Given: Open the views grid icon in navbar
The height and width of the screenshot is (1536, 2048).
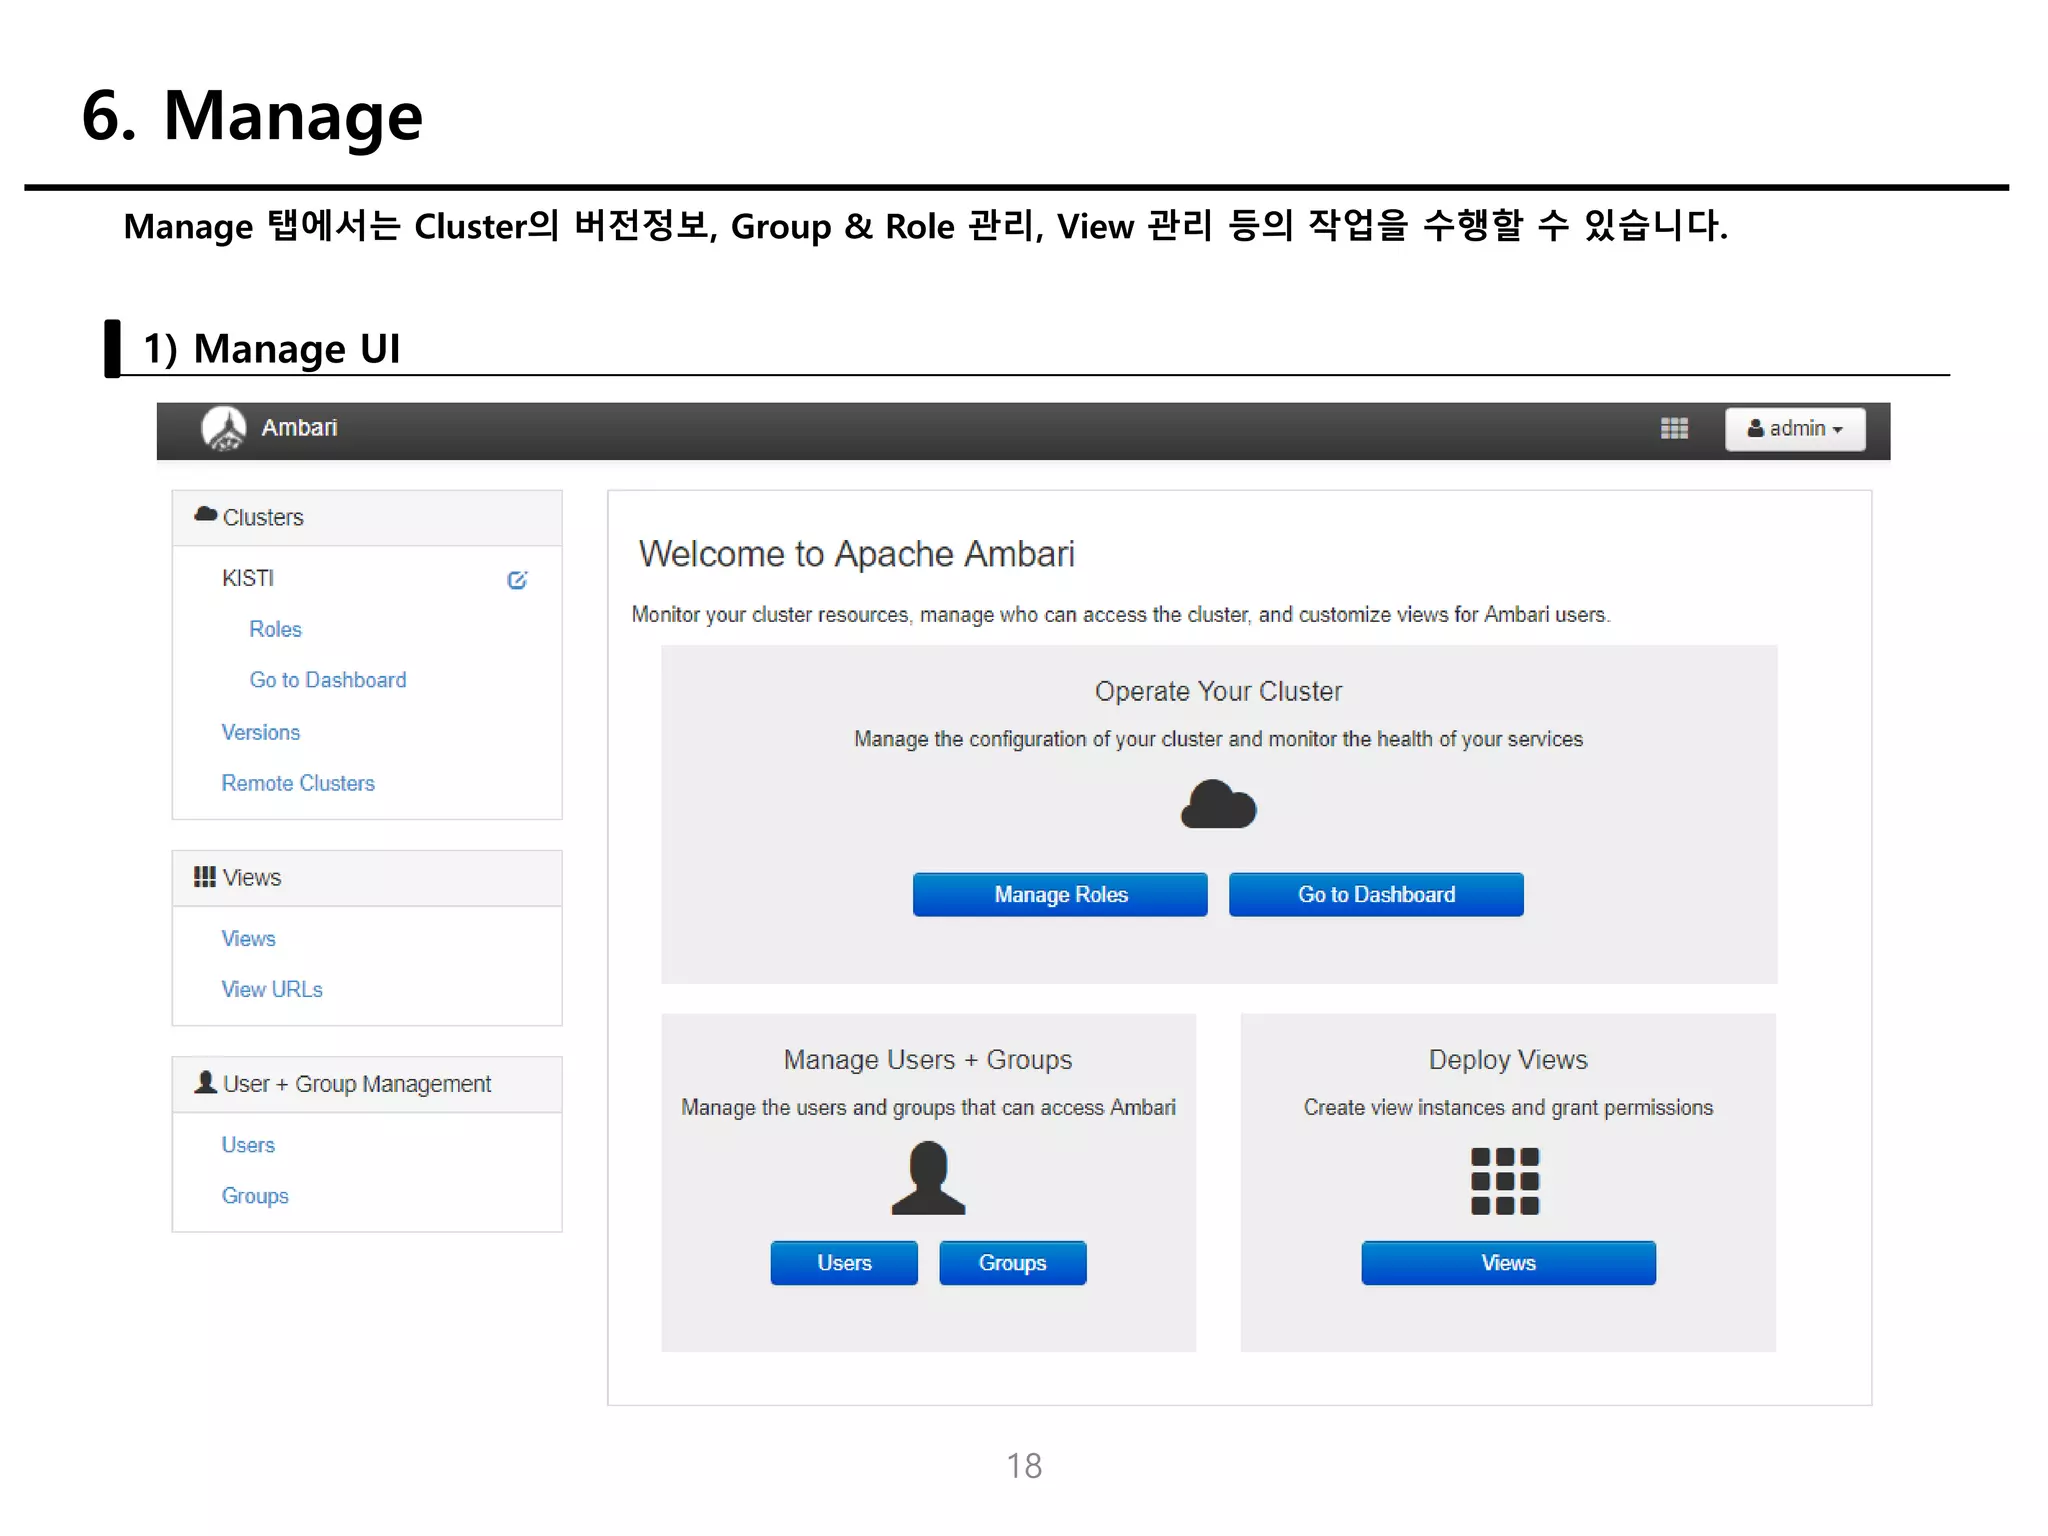Looking at the screenshot, I should coord(1674,429).
